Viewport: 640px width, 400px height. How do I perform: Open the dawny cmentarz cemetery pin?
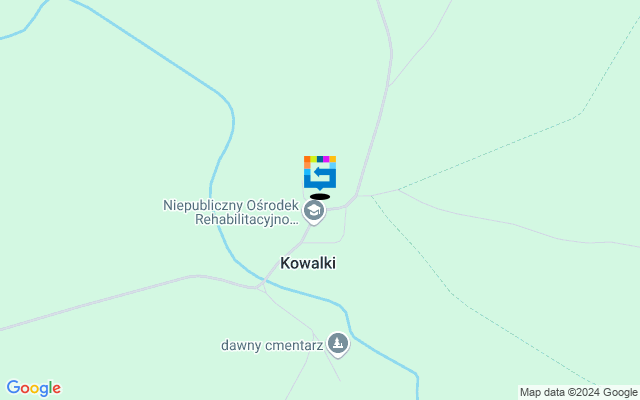[338, 344]
